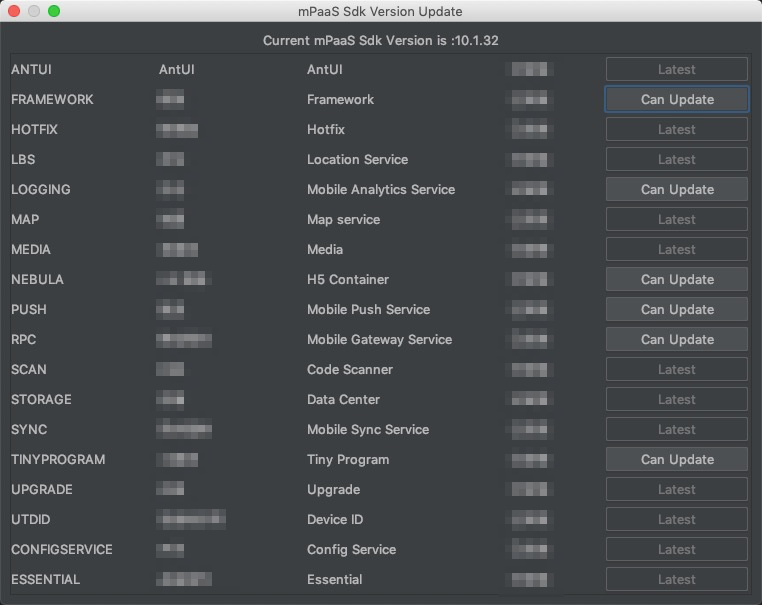Click Can Update for Framework
The image size is (762, 605).
pyautogui.click(x=676, y=99)
